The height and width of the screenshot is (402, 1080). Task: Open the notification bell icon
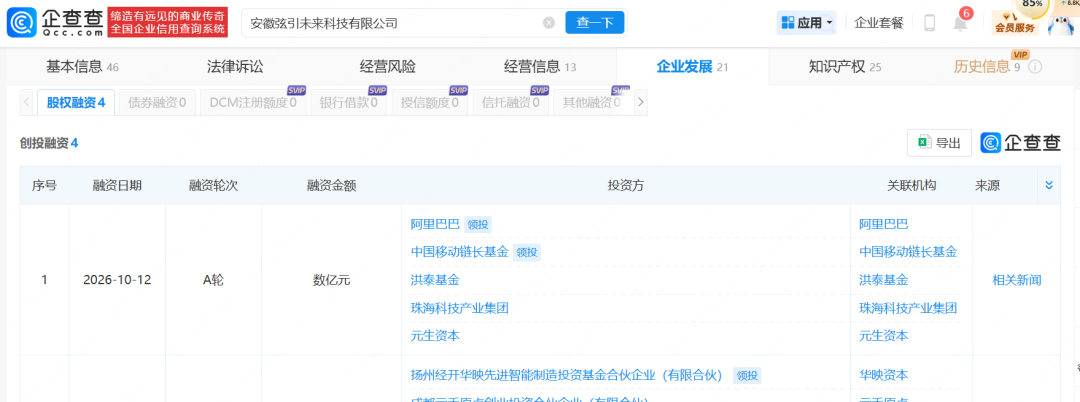(960, 23)
